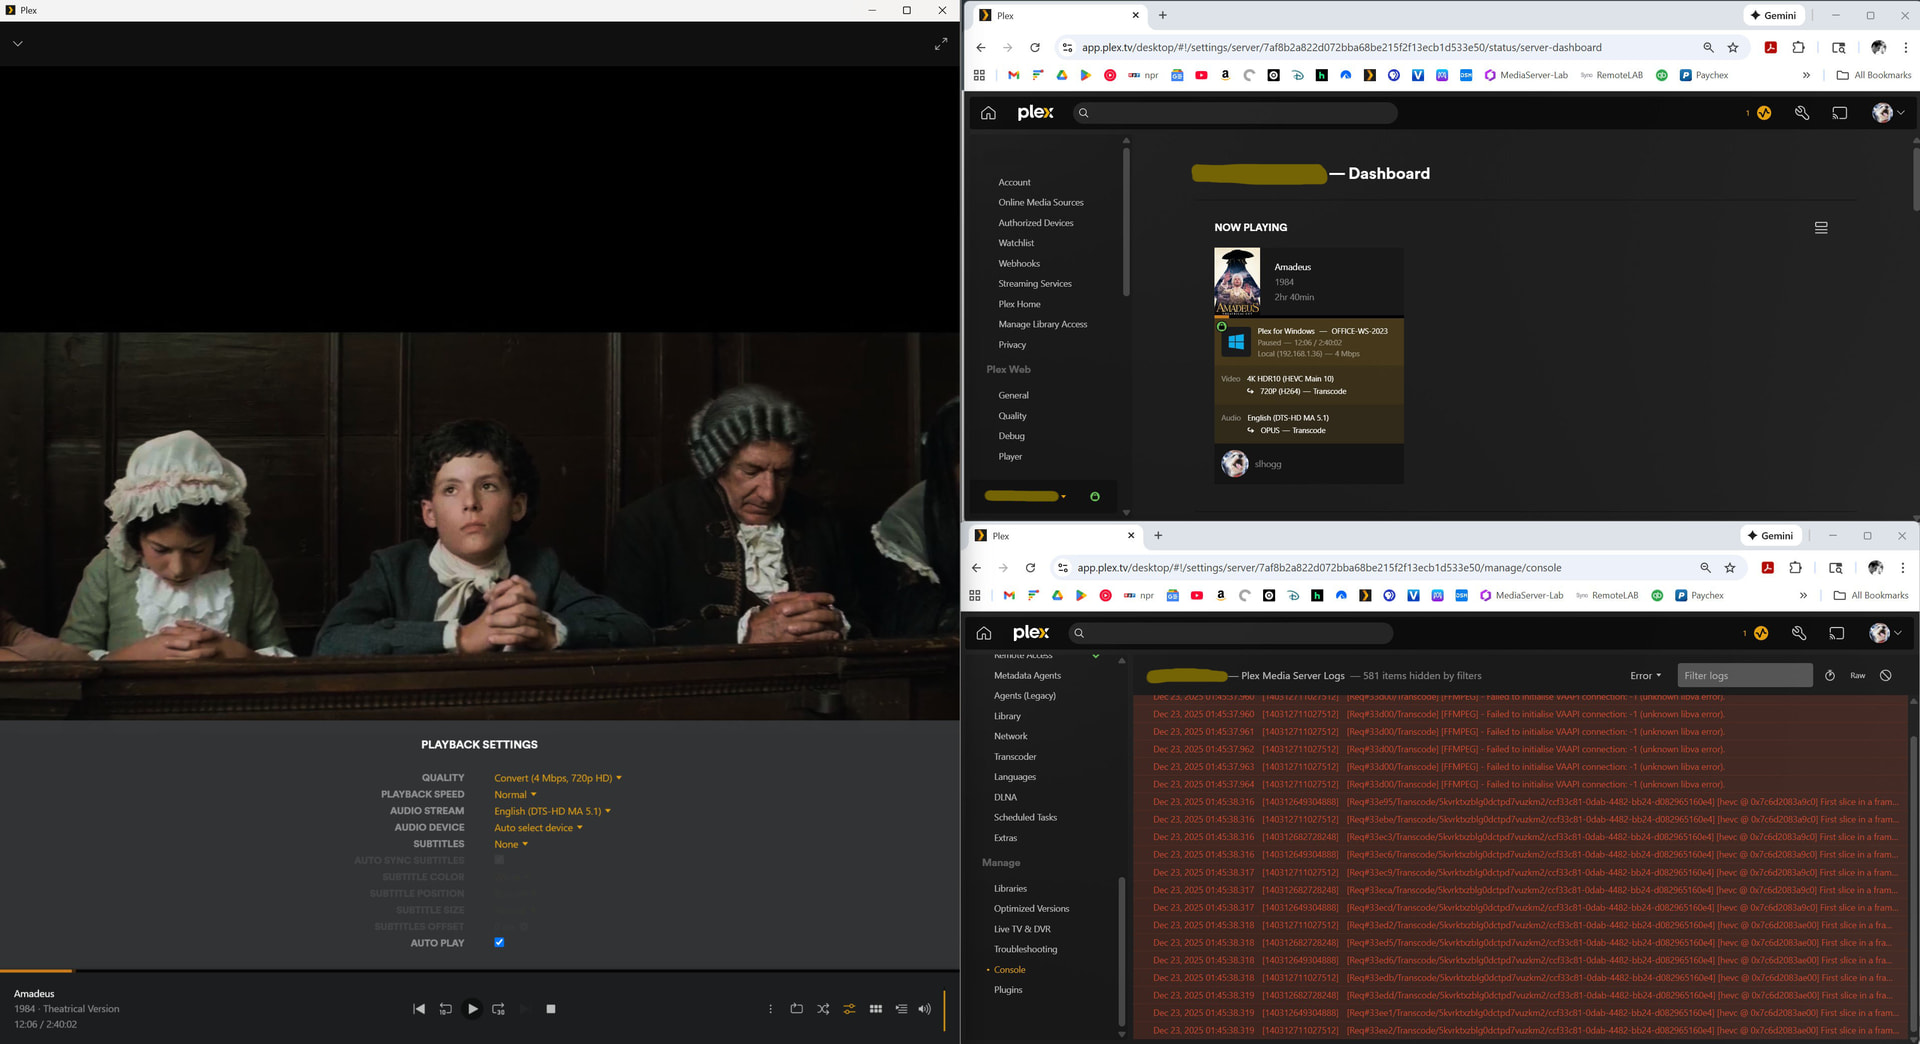This screenshot has height=1044, width=1920.
Task: Toggle Raw log view
Action: tap(1857, 676)
